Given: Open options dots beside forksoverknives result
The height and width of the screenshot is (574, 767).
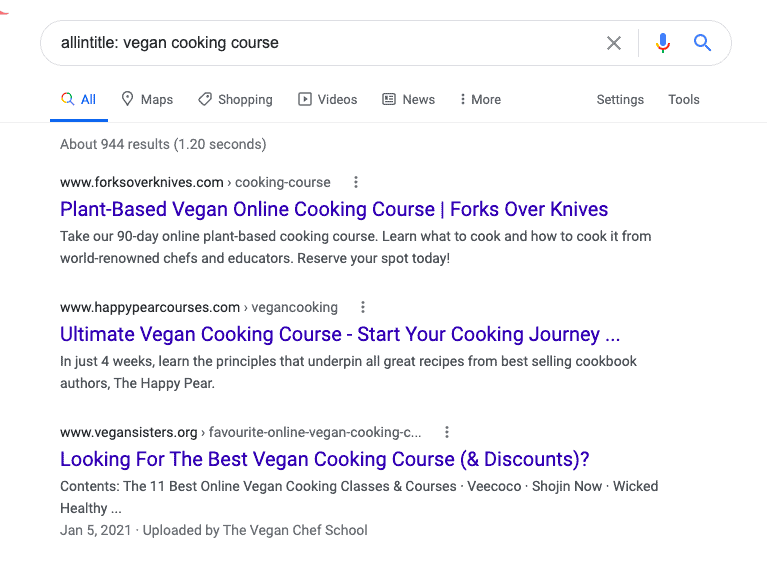Looking at the screenshot, I should click(356, 182).
